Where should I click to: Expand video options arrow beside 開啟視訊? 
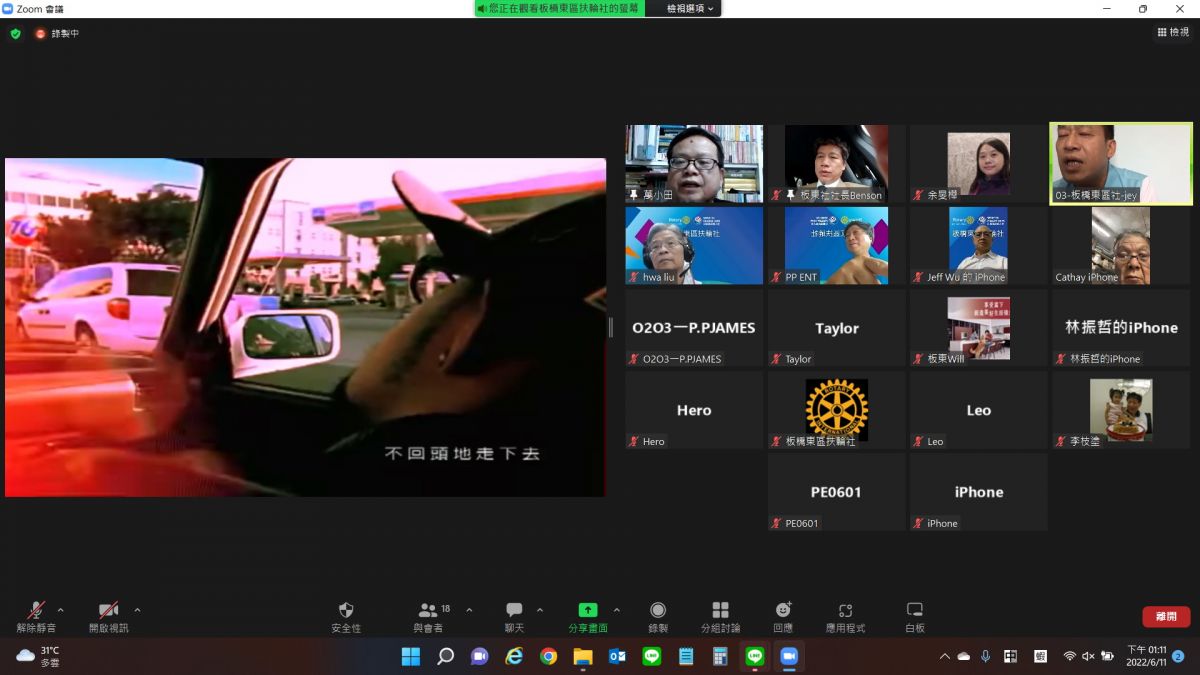[137, 610]
